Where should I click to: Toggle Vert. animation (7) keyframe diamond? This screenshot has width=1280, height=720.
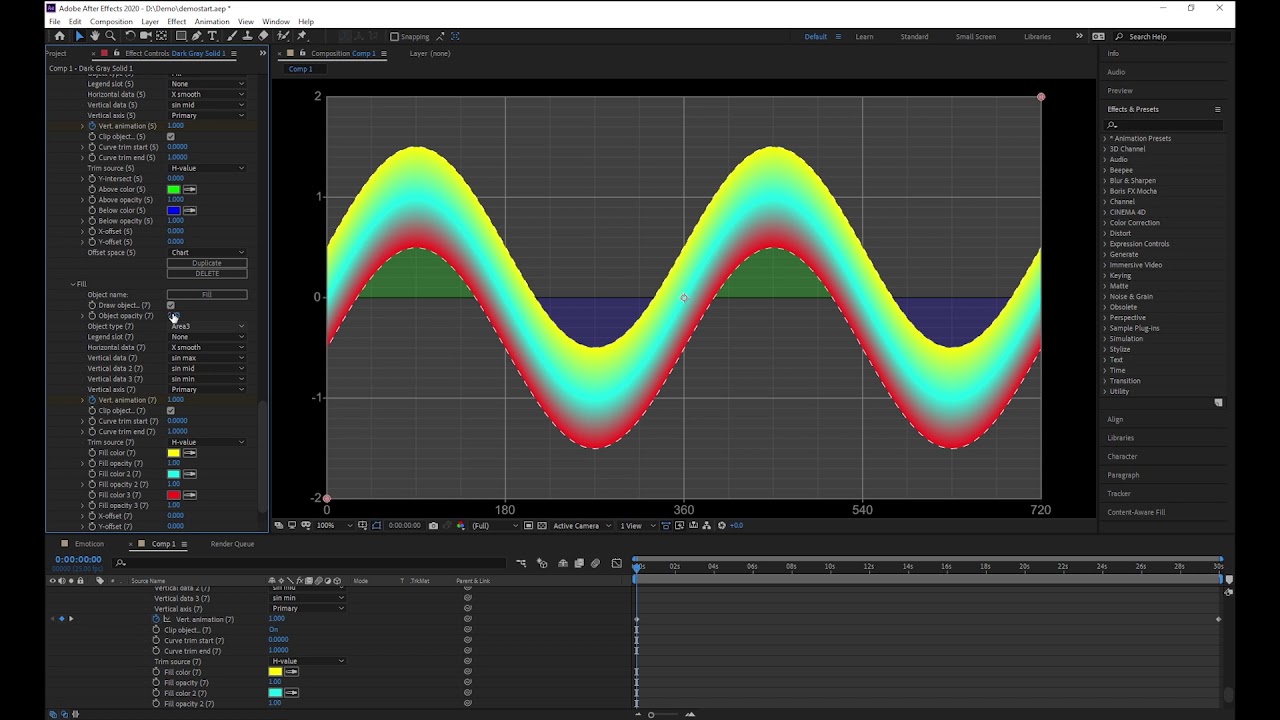click(x=61, y=619)
